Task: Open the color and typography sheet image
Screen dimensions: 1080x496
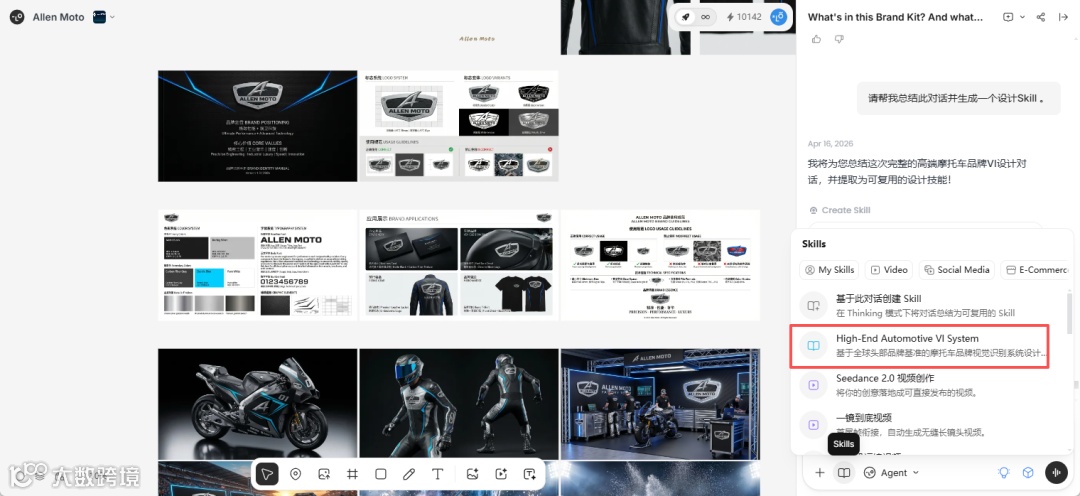Action: pos(258,265)
